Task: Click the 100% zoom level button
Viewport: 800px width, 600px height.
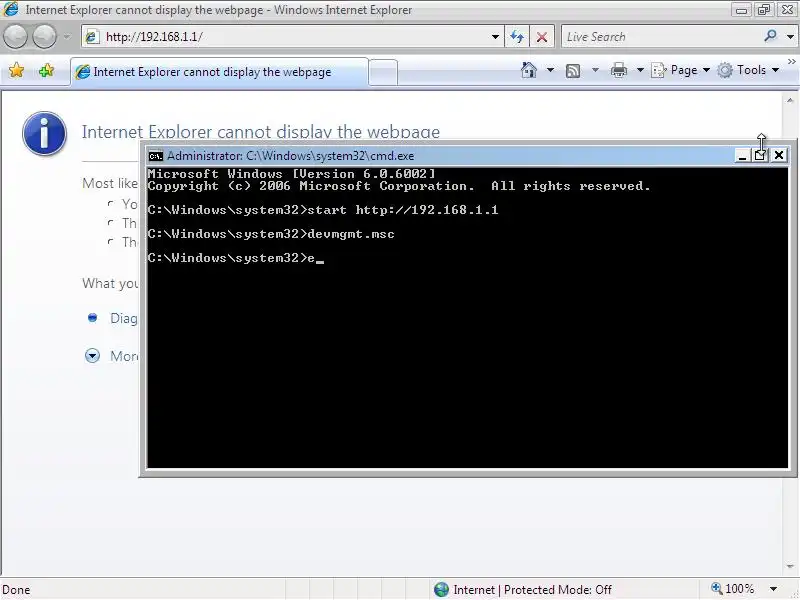Action: point(733,589)
